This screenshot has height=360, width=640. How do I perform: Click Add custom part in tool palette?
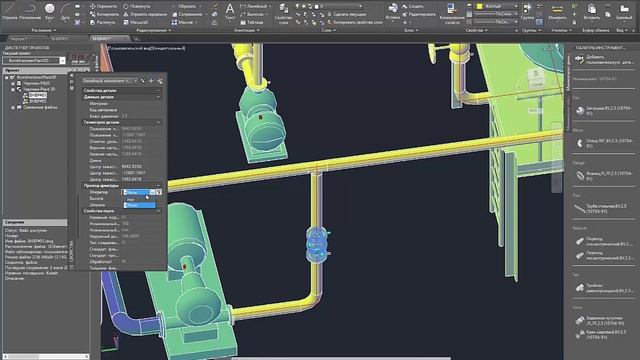(x=605, y=60)
